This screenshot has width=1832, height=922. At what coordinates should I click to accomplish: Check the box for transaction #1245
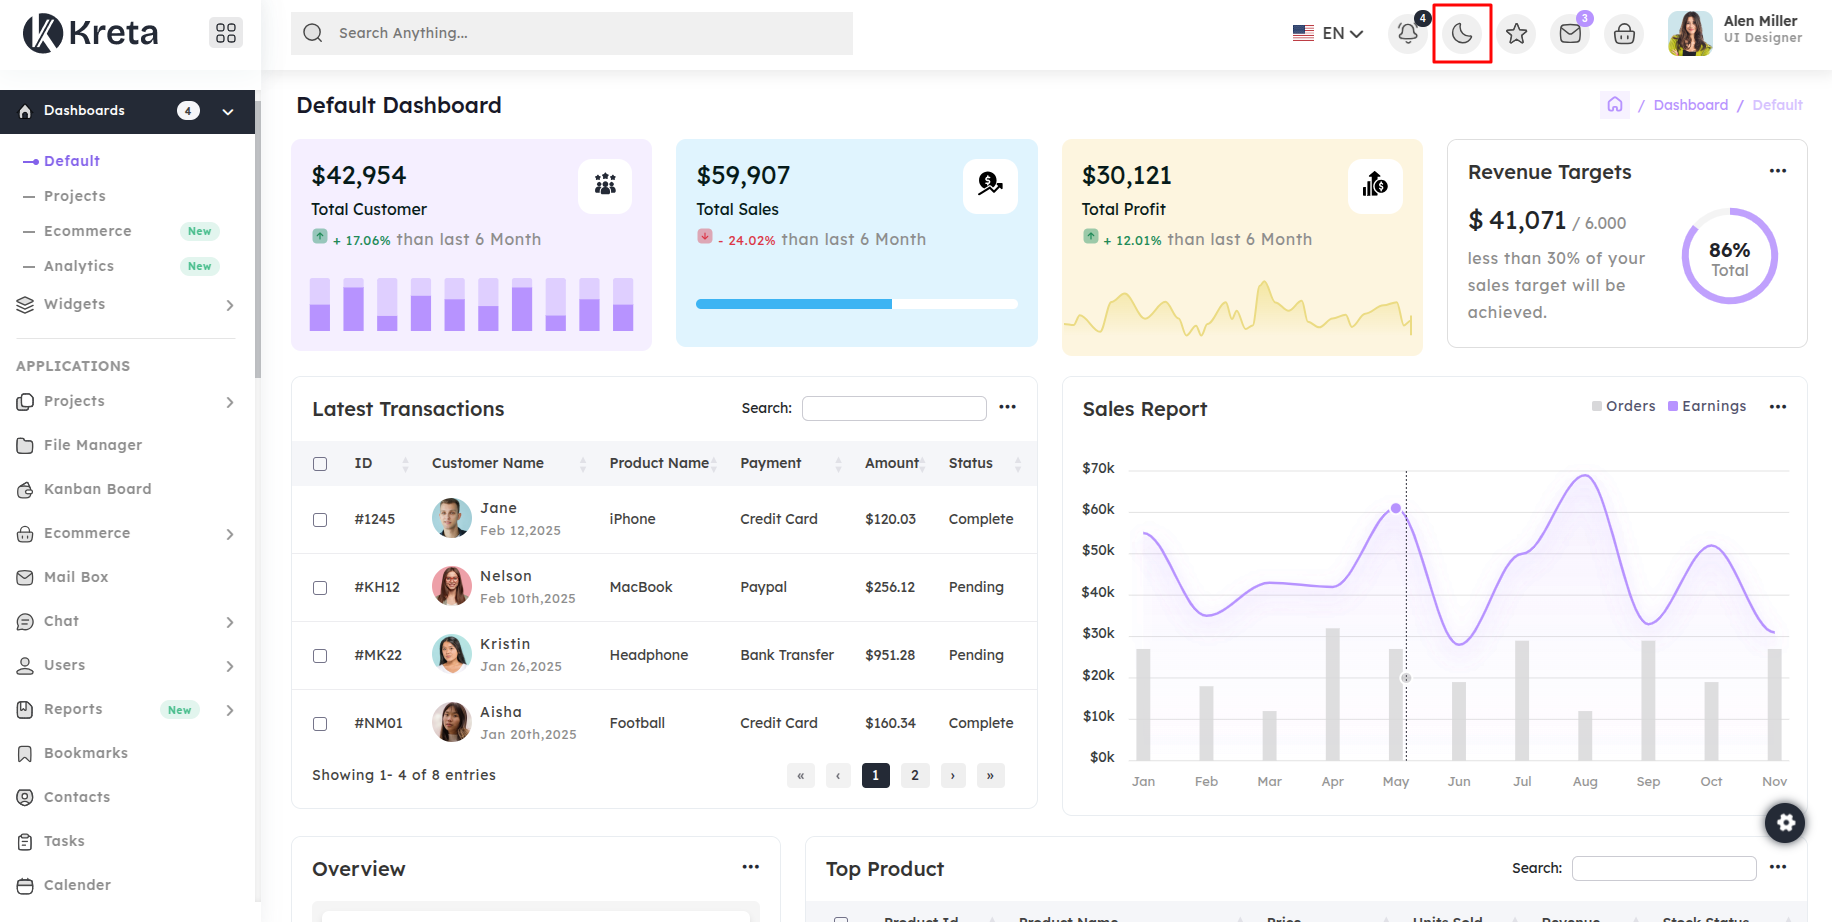[x=320, y=520]
